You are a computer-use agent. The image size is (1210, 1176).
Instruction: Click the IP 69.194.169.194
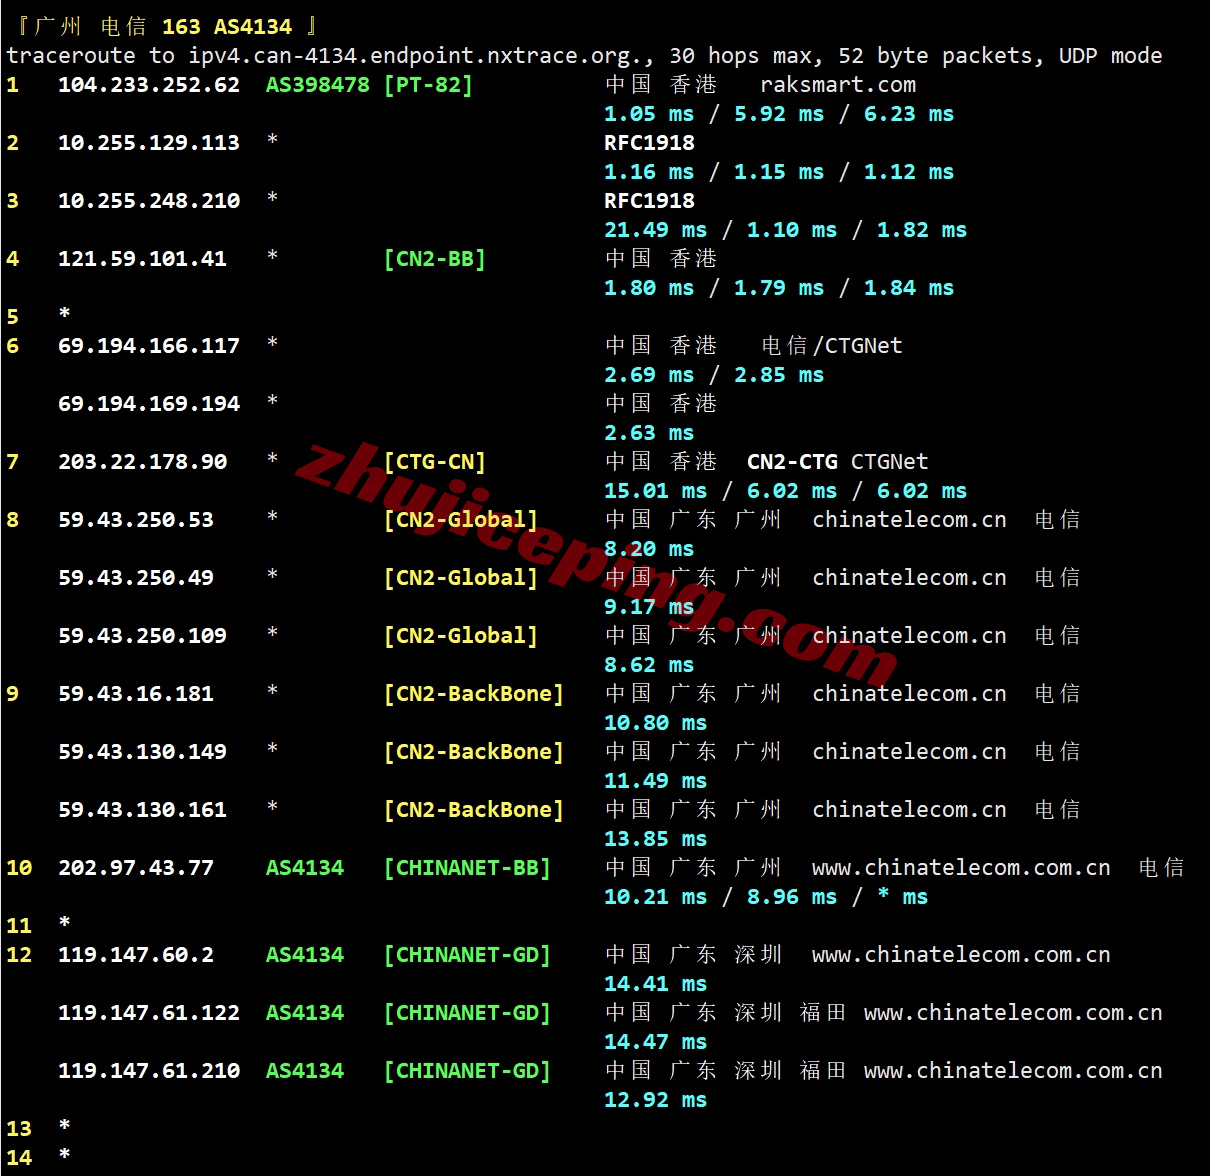tap(149, 404)
